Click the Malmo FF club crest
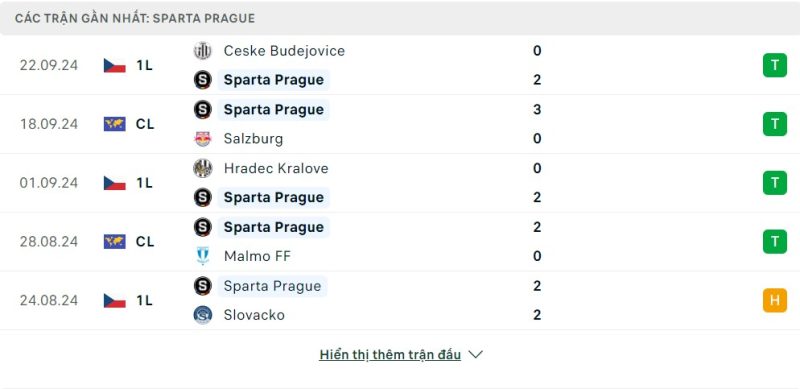The height and width of the screenshot is (389, 800). coord(203,256)
